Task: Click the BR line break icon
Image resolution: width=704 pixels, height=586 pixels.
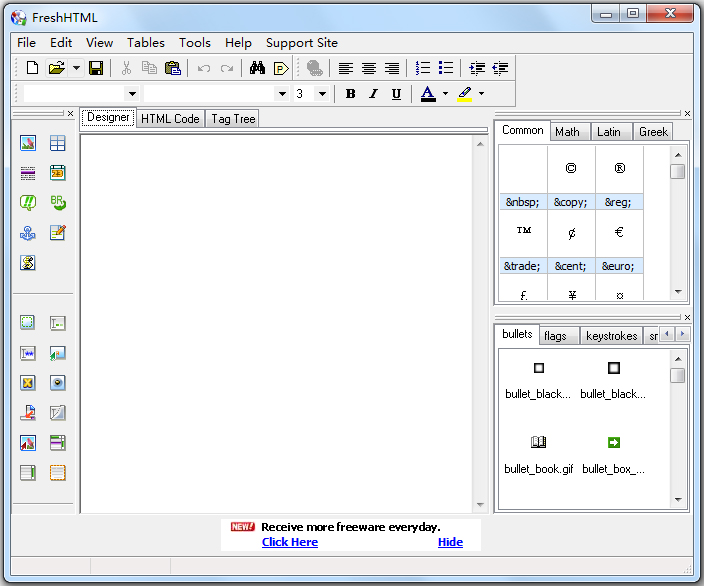Action: point(58,203)
